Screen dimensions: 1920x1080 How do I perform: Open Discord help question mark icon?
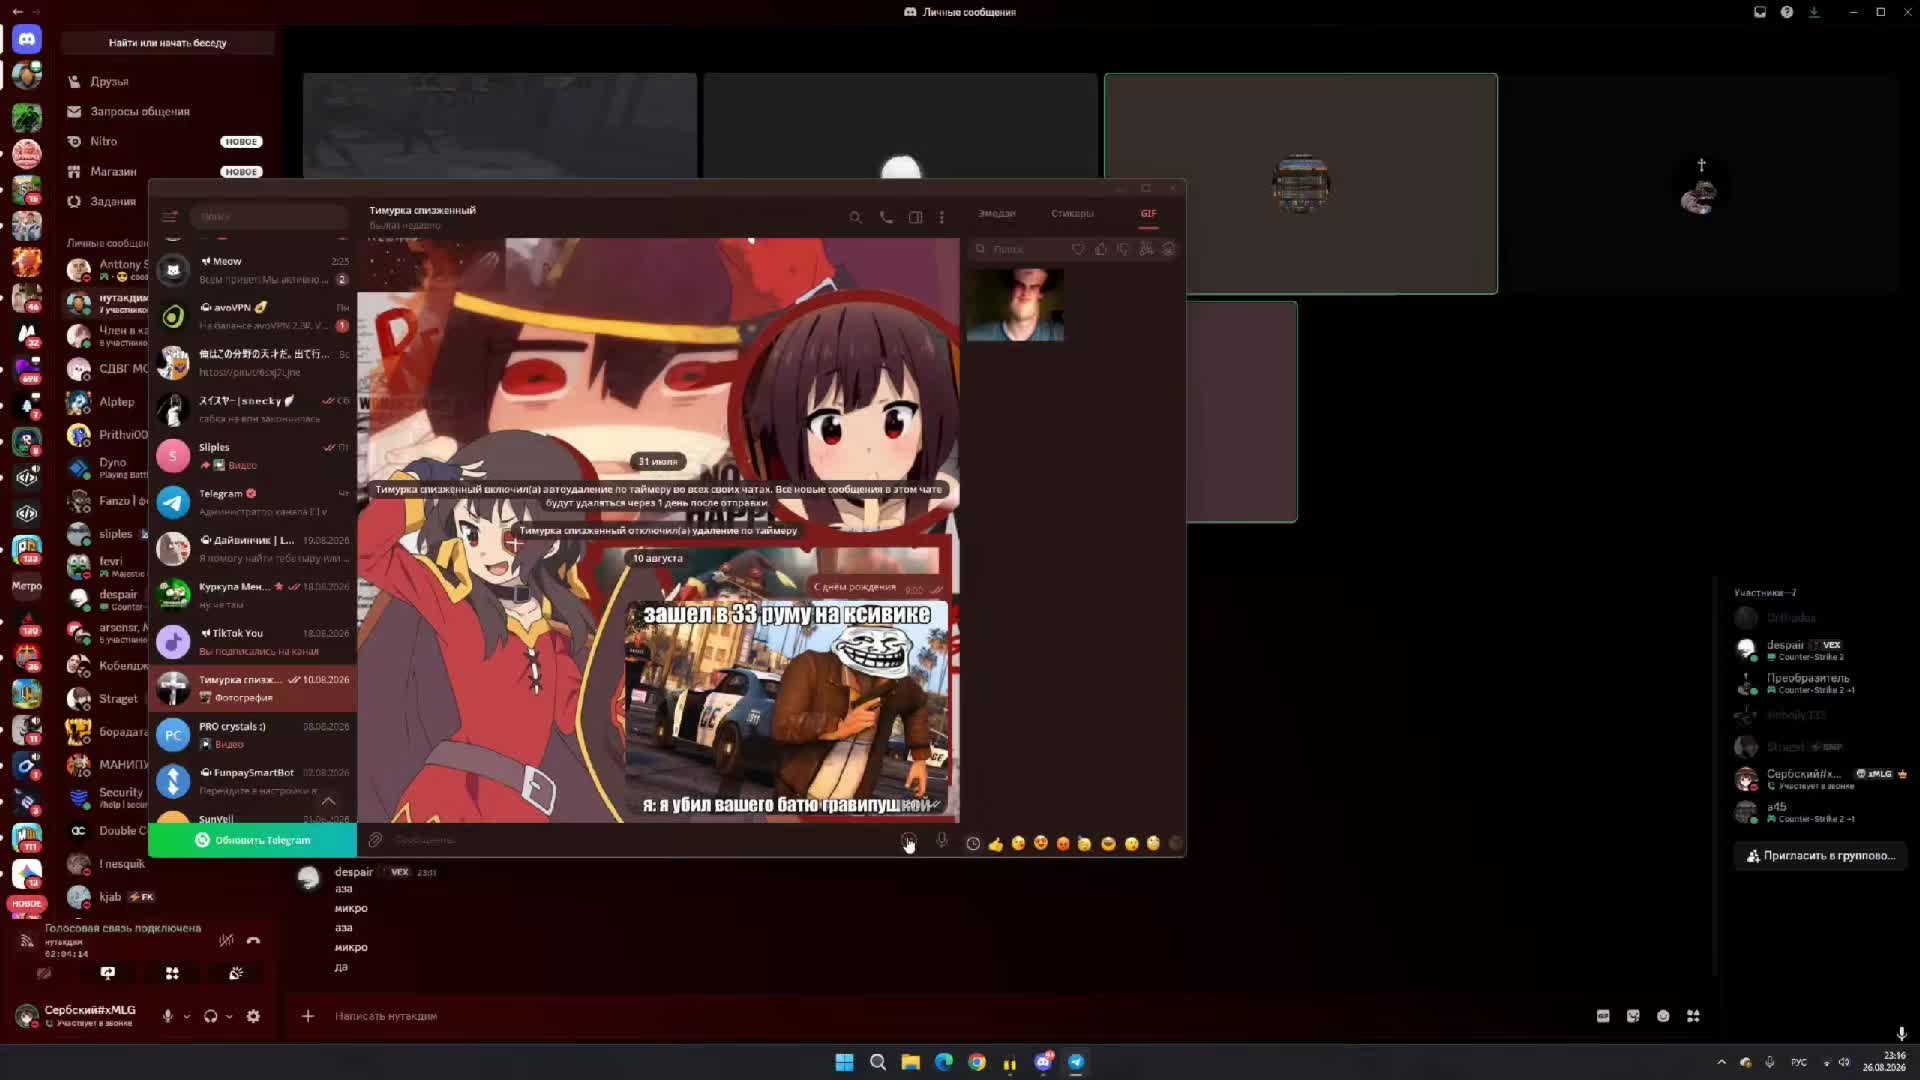(1787, 12)
